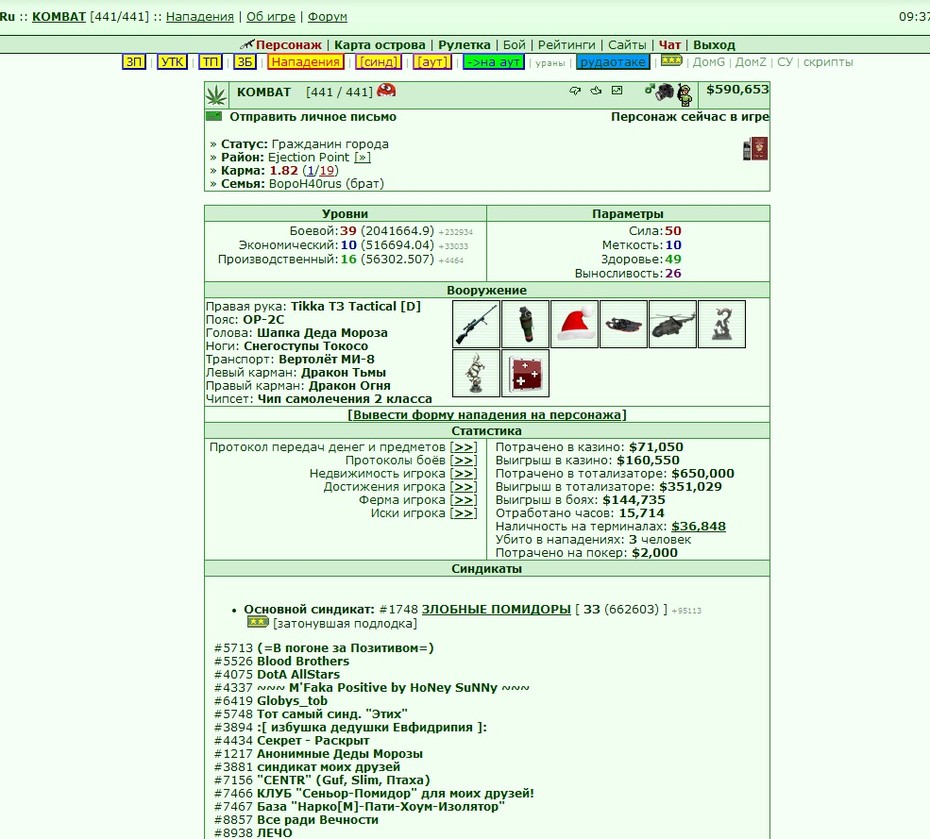Click Вывести форму нападения на персонажа
930x839 pixels.
(x=487, y=415)
